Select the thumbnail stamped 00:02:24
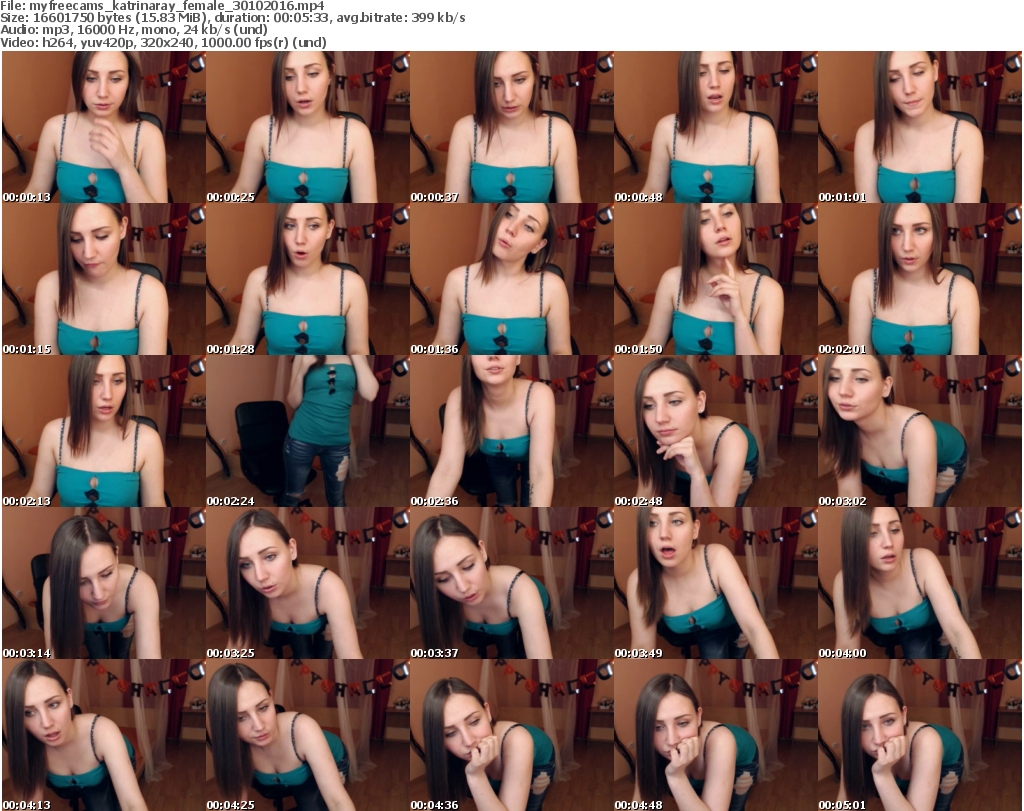This screenshot has height=811, width=1024. (308, 432)
